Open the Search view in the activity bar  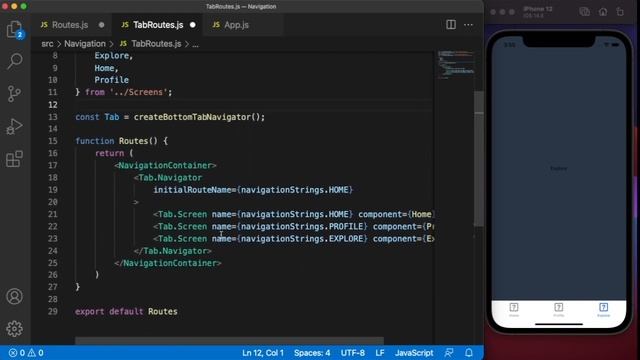point(15,61)
